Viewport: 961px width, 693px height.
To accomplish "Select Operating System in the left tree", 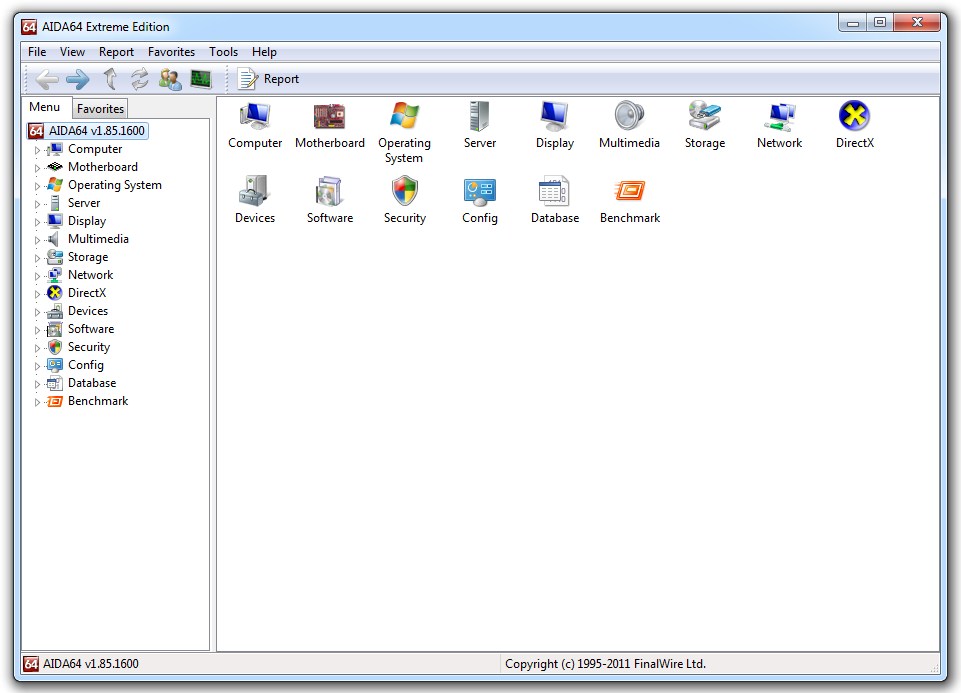I will 115,185.
